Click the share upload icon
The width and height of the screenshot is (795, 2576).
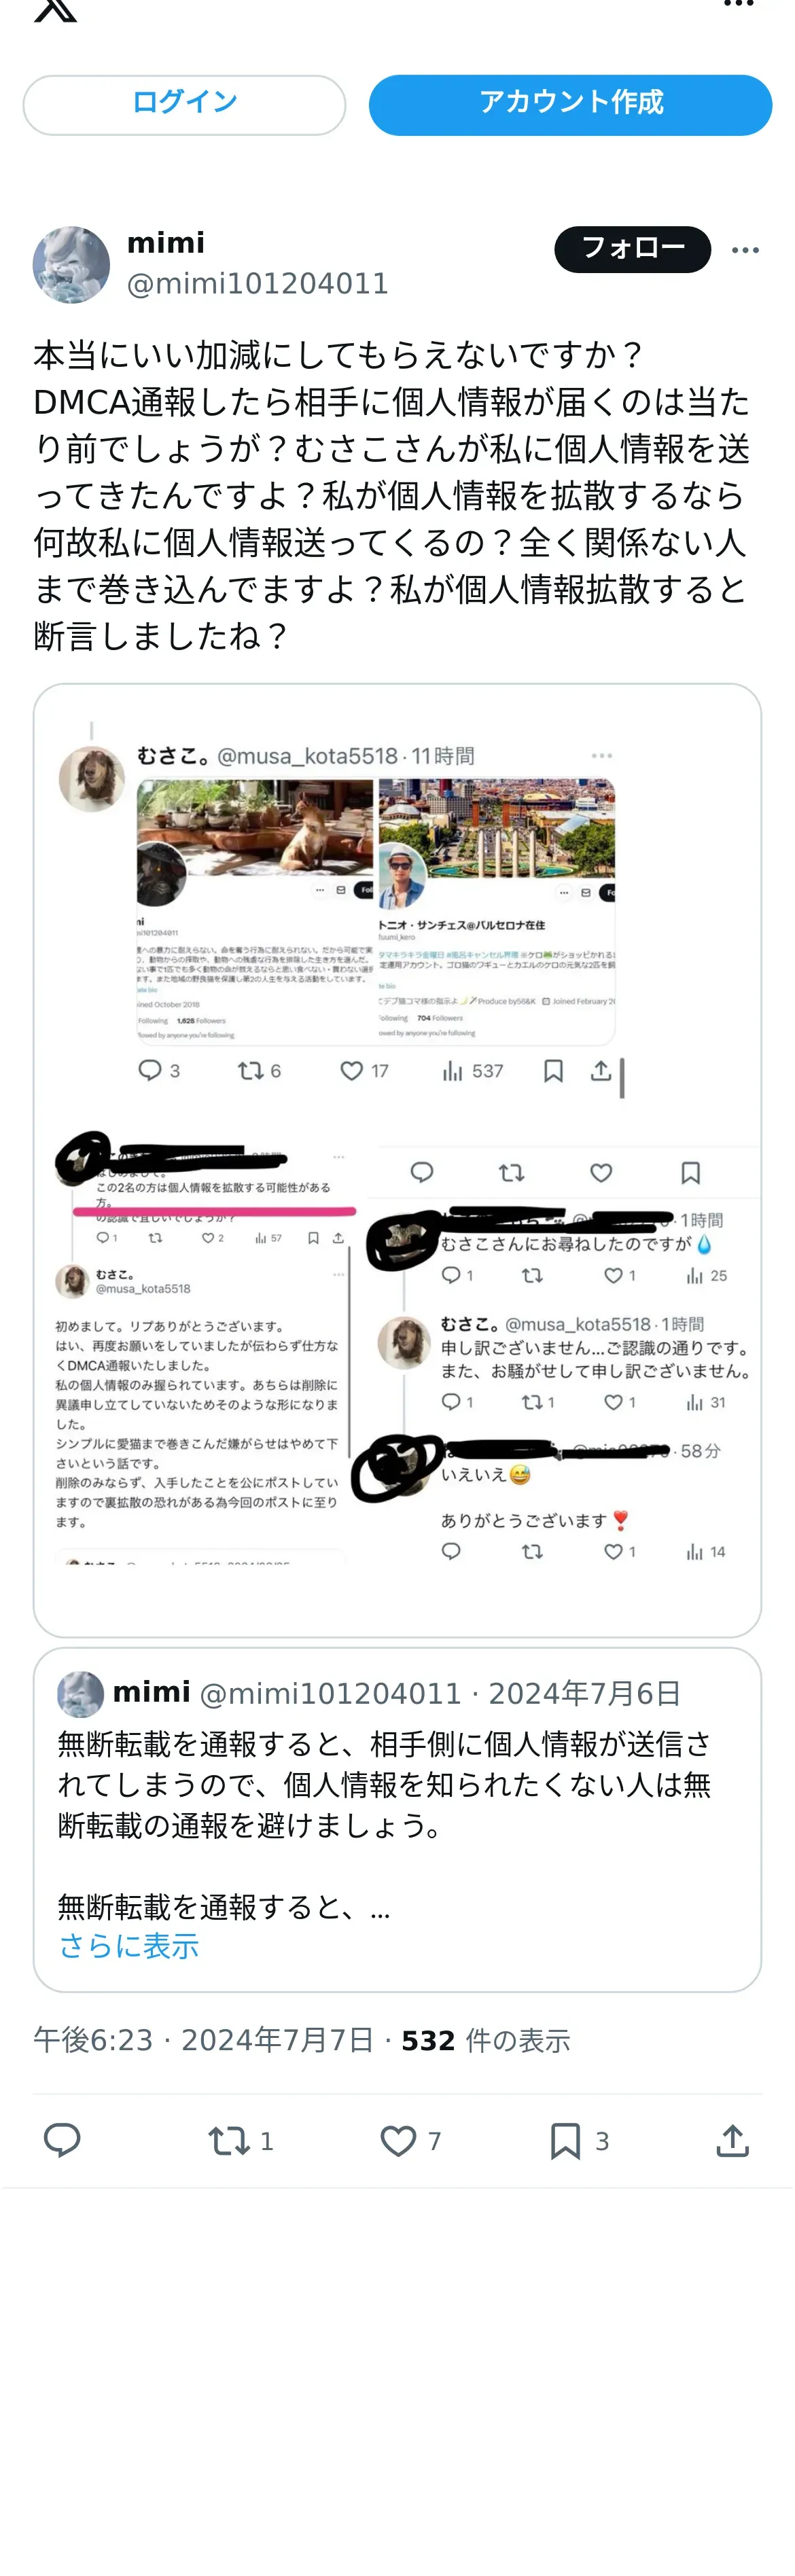click(733, 2140)
